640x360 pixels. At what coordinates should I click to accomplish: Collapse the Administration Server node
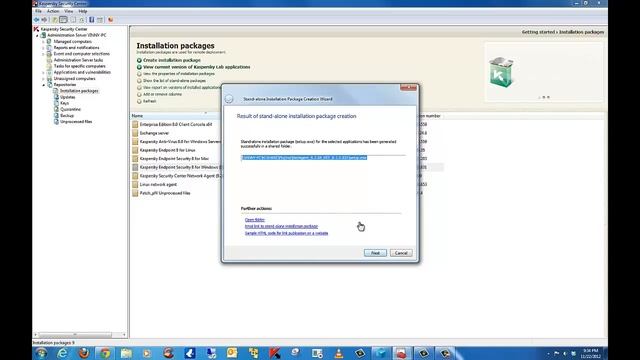(x=37, y=36)
